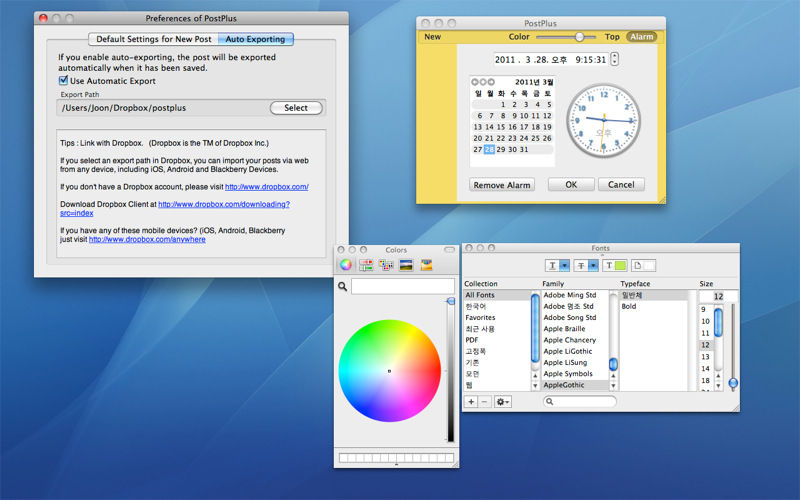
Task: Open the strikethrough dropdown in Fonts toolbar
Action: point(593,265)
